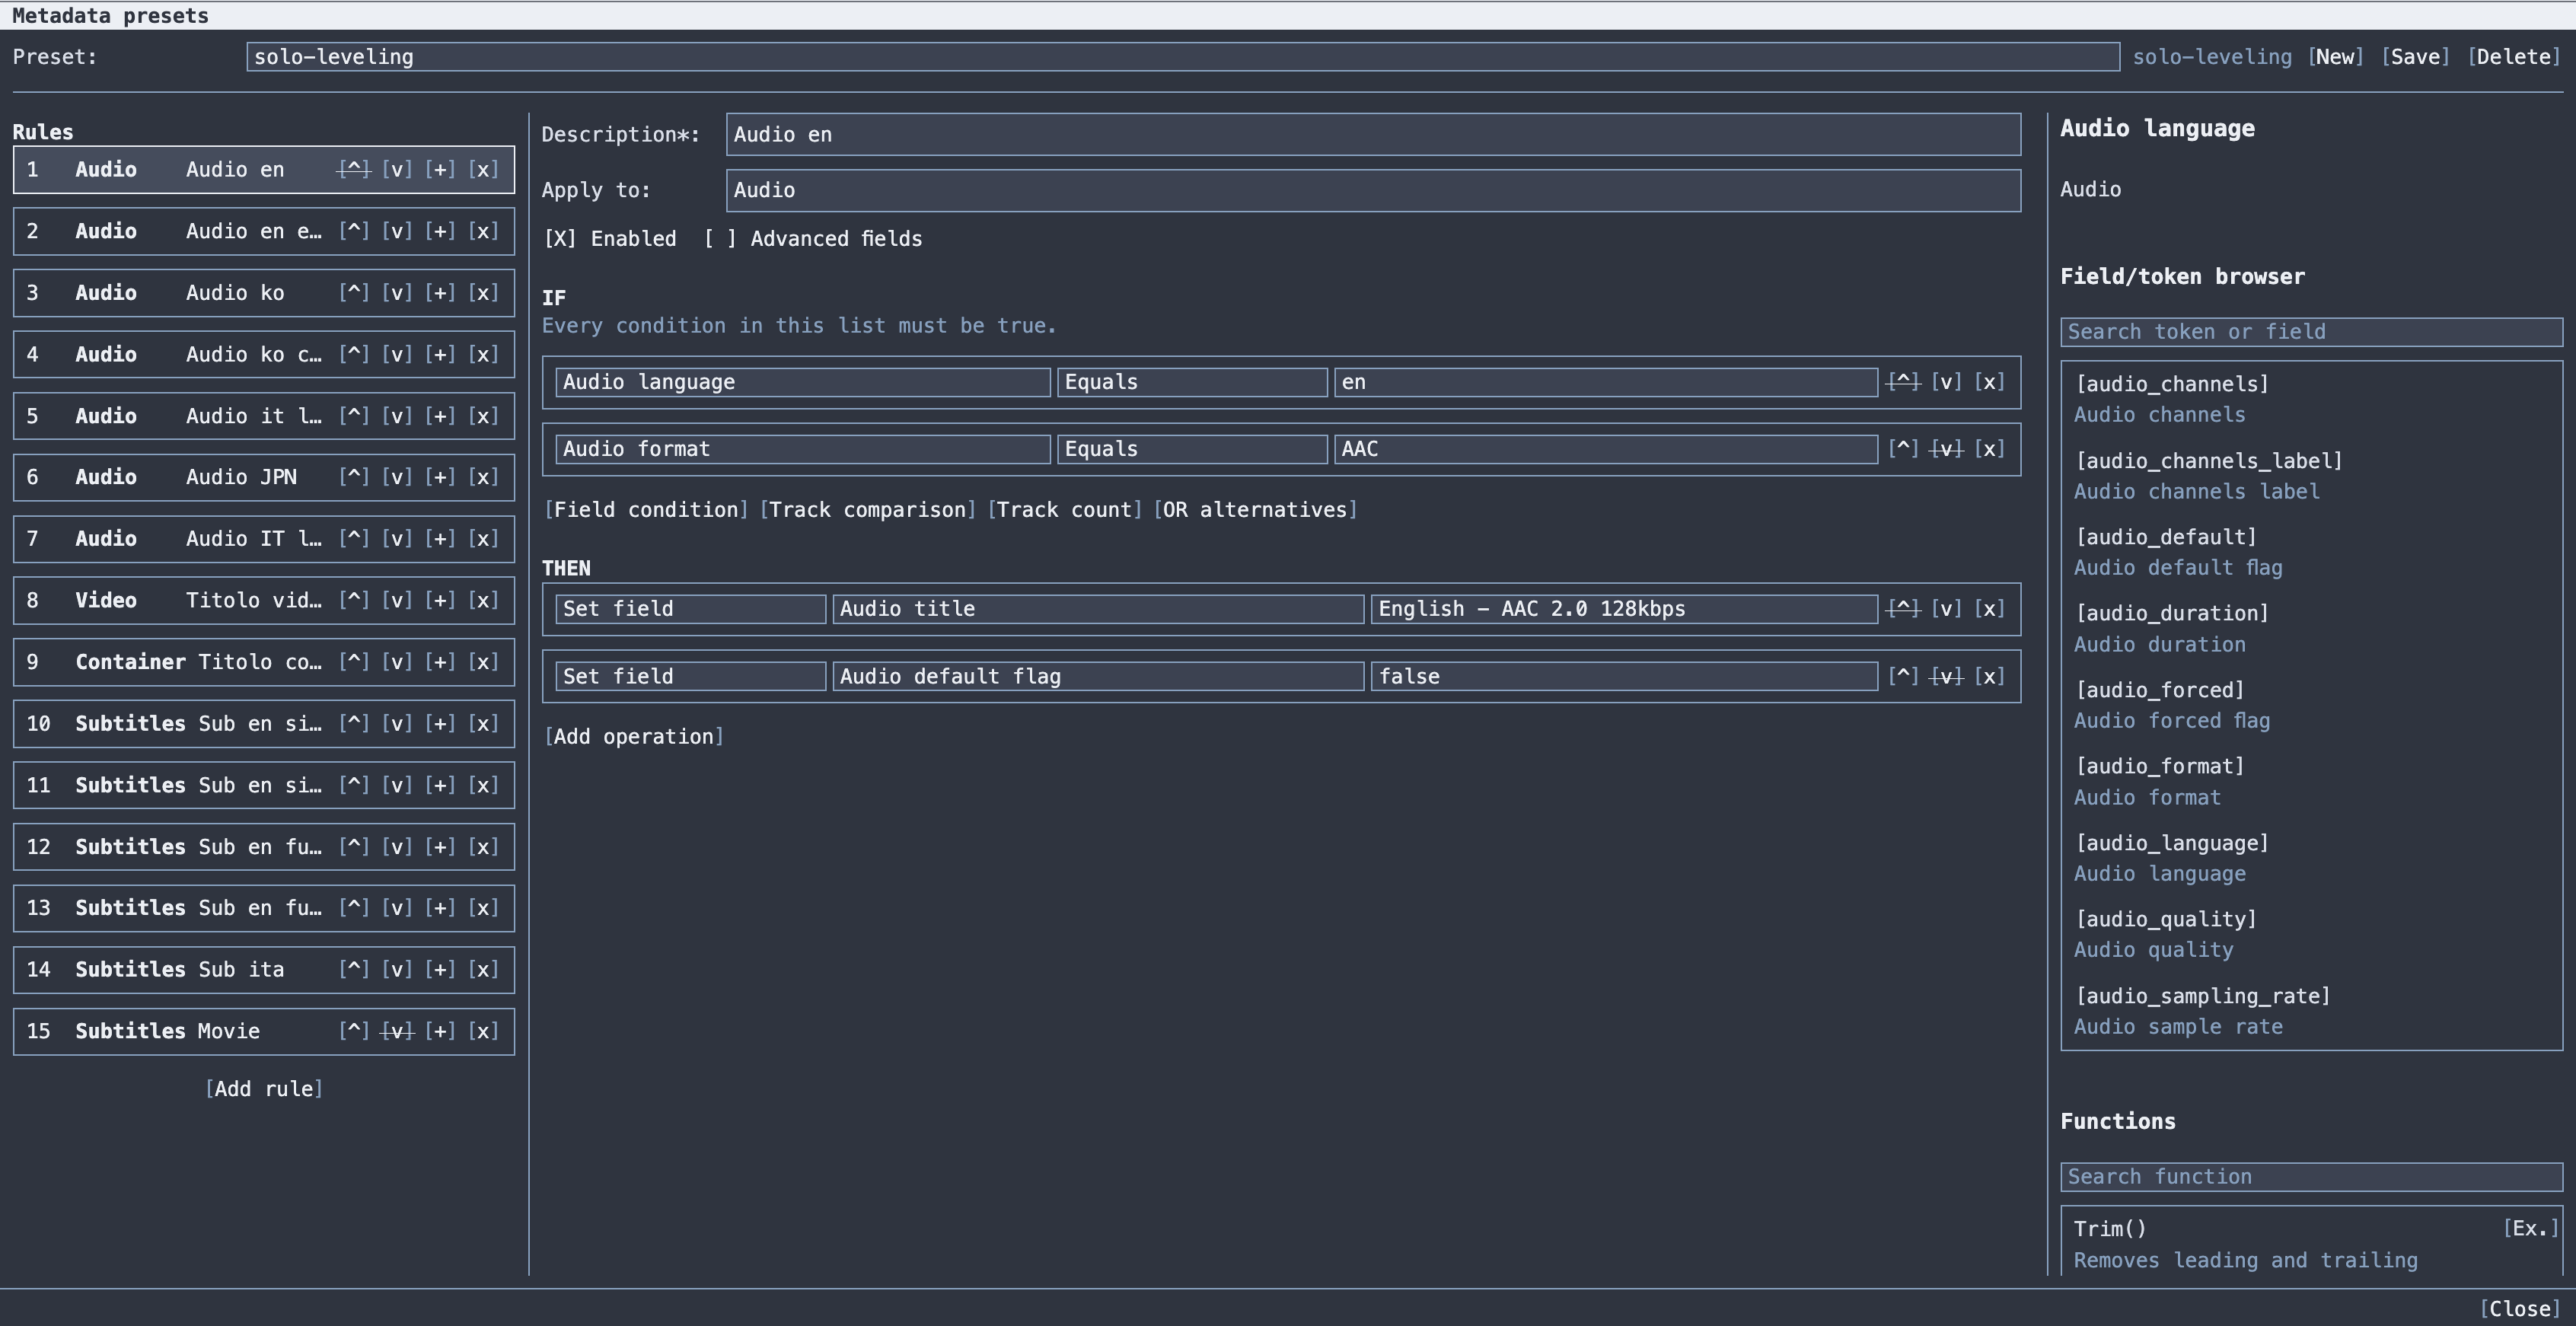Edit the condition value 'AAC'

coord(1606,449)
